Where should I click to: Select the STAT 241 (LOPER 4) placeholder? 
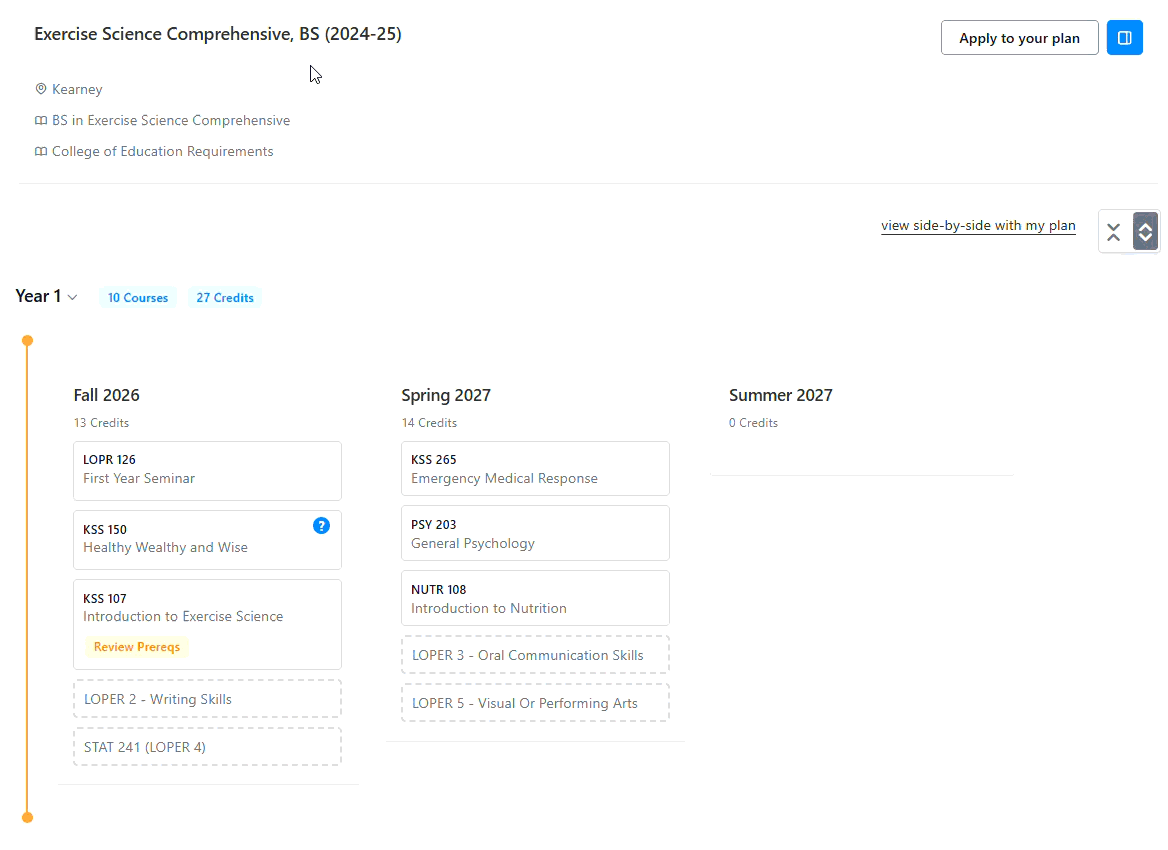207,746
